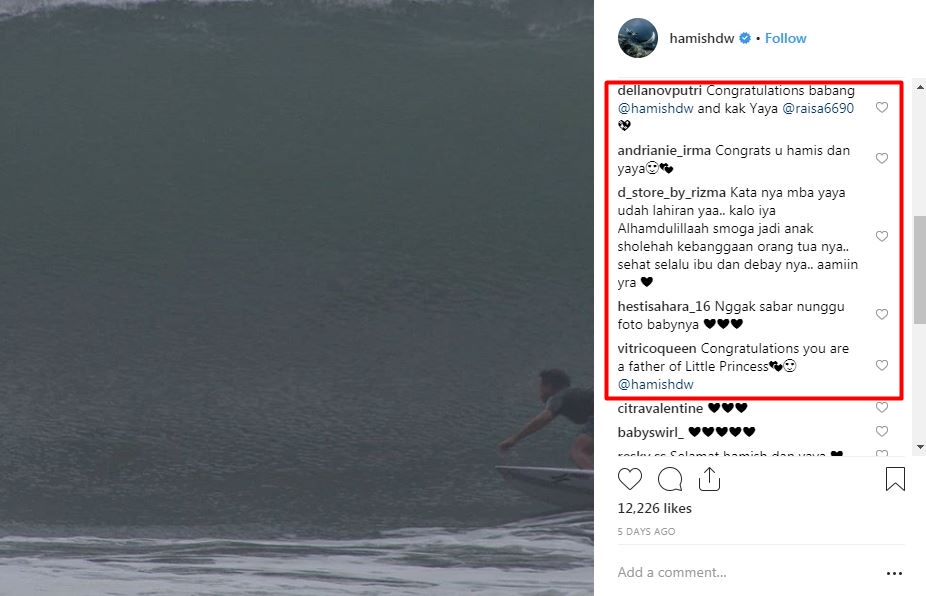Open the three-dot options menu

click(893, 572)
